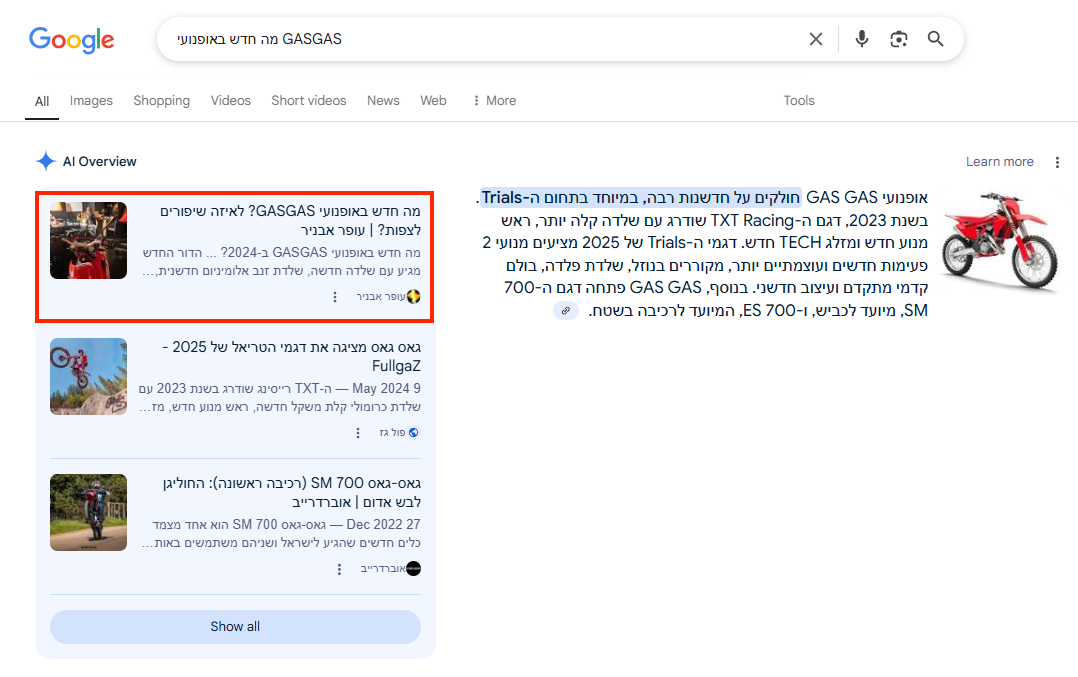
Task: Click the black circle favicon of third source
Action: click(x=413, y=568)
